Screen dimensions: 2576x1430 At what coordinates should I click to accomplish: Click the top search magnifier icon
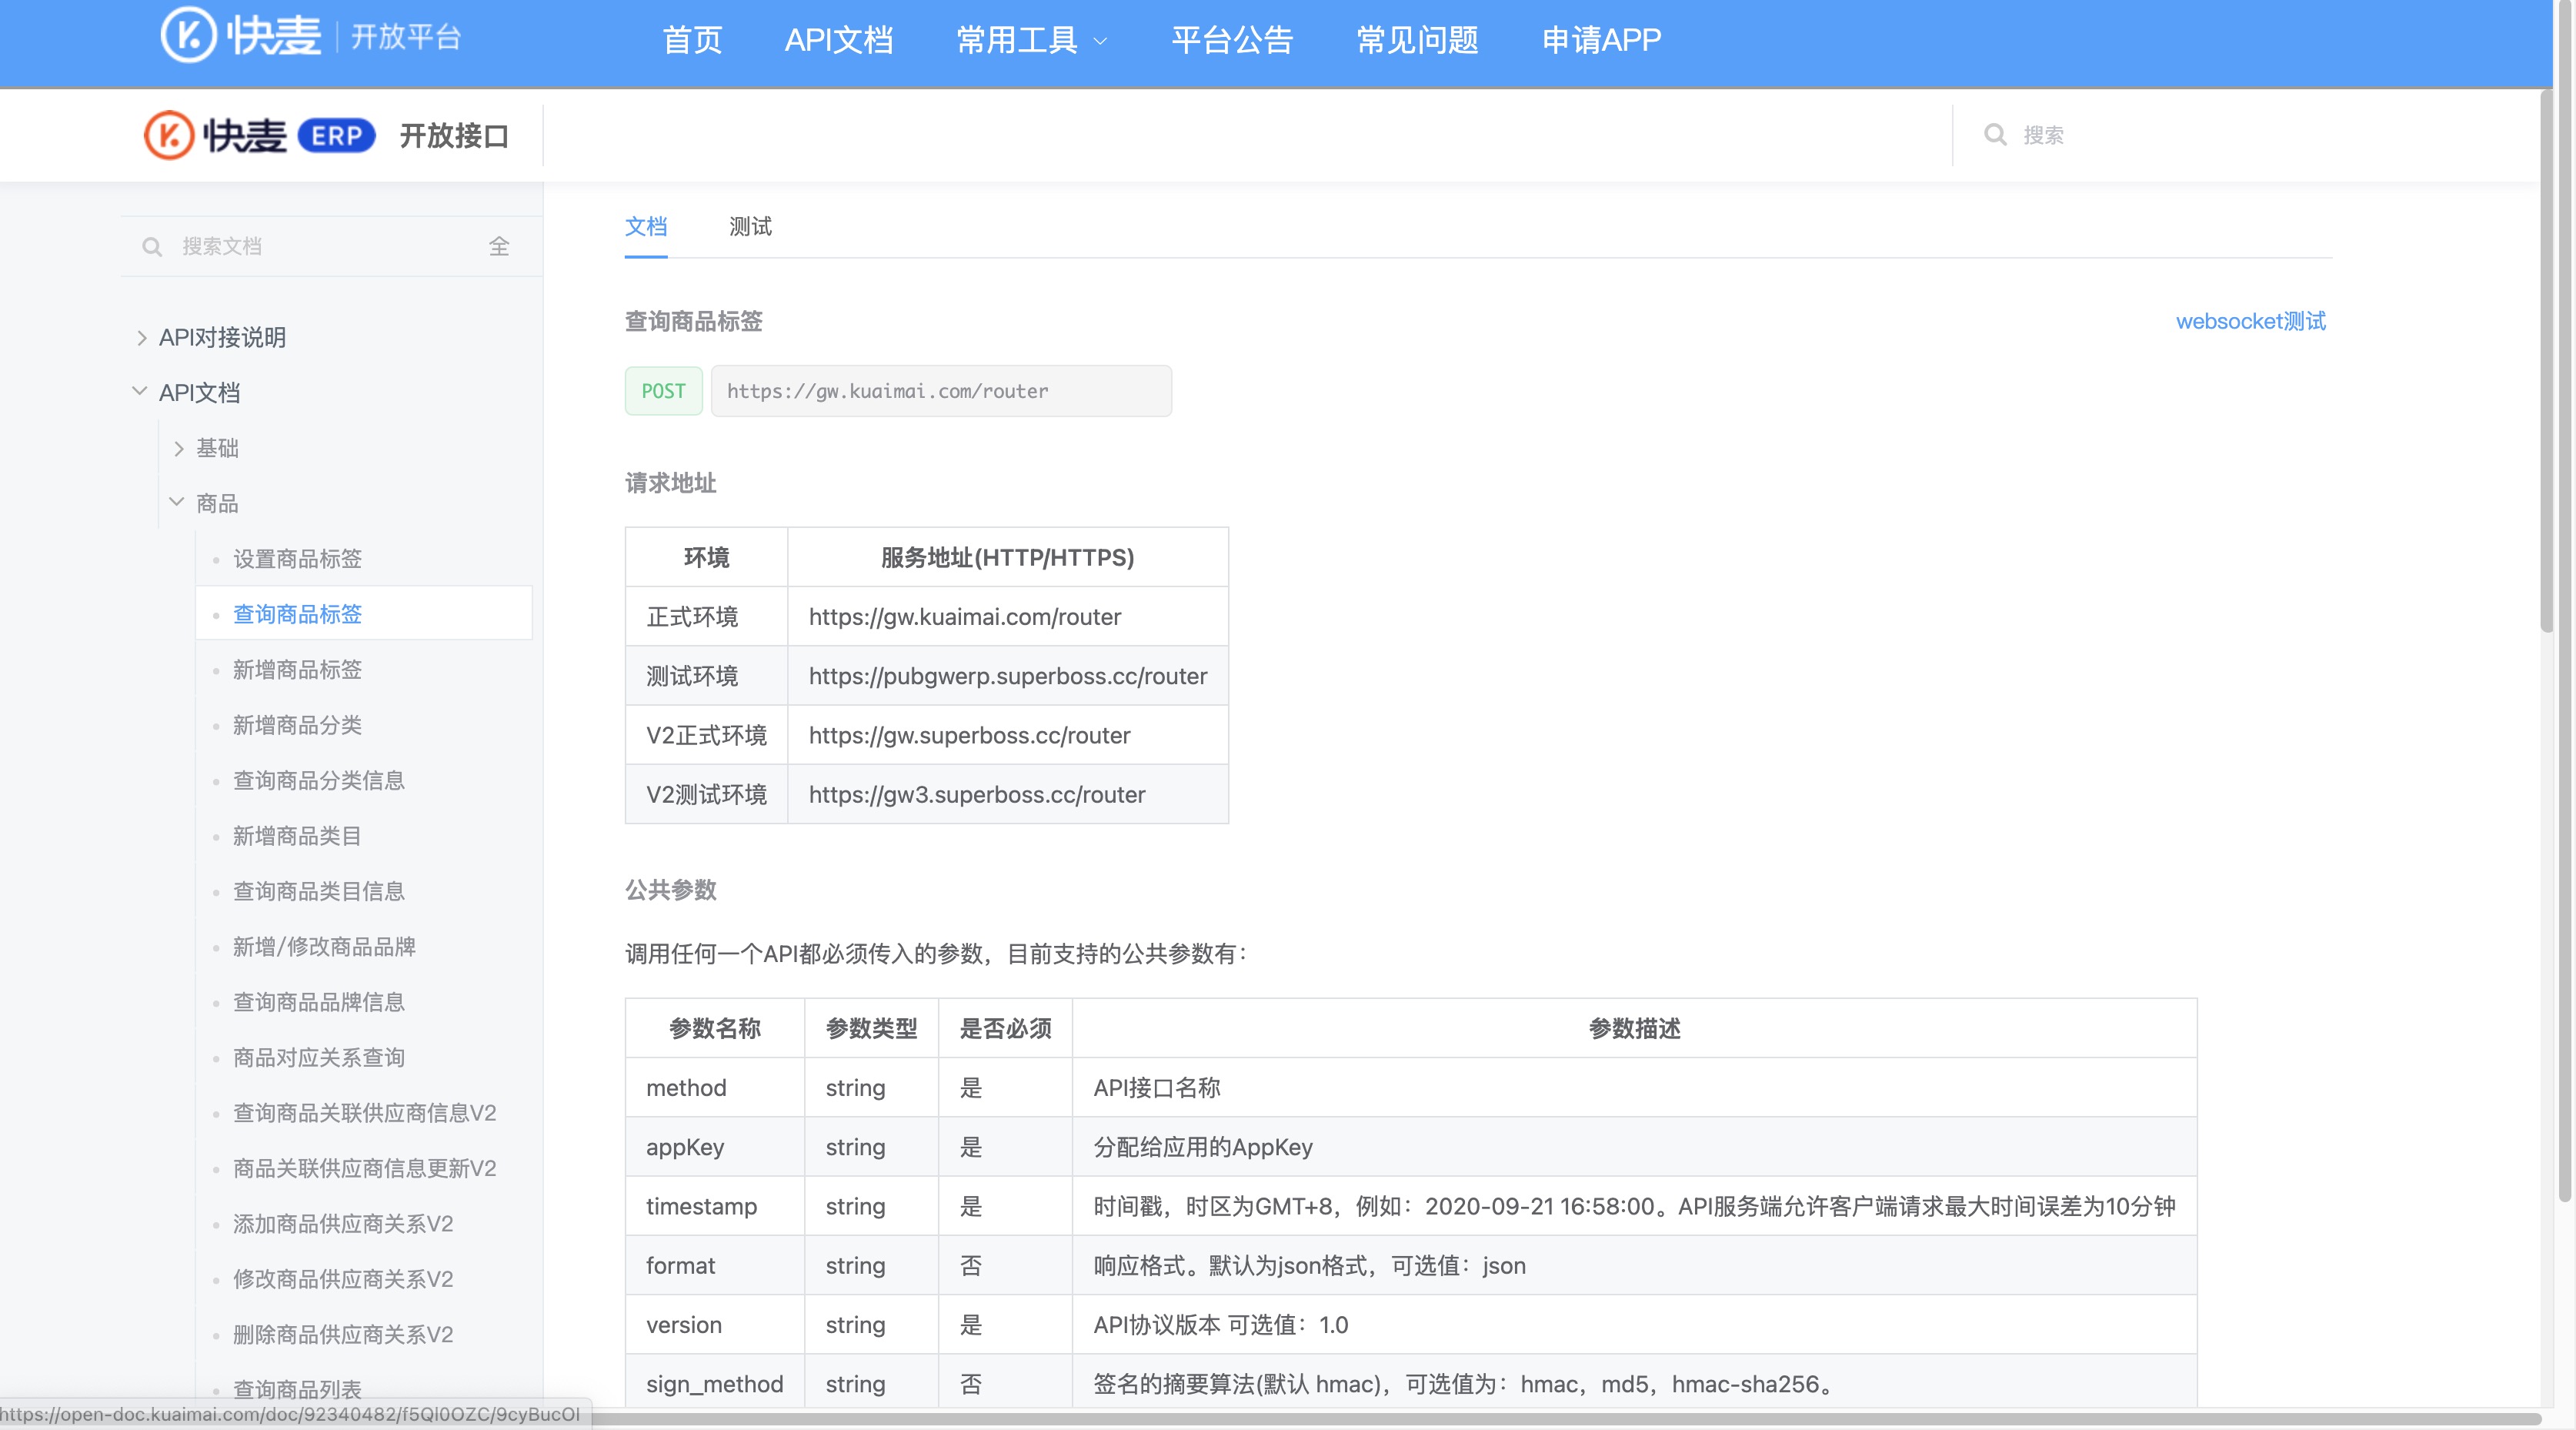pos(1995,135)
